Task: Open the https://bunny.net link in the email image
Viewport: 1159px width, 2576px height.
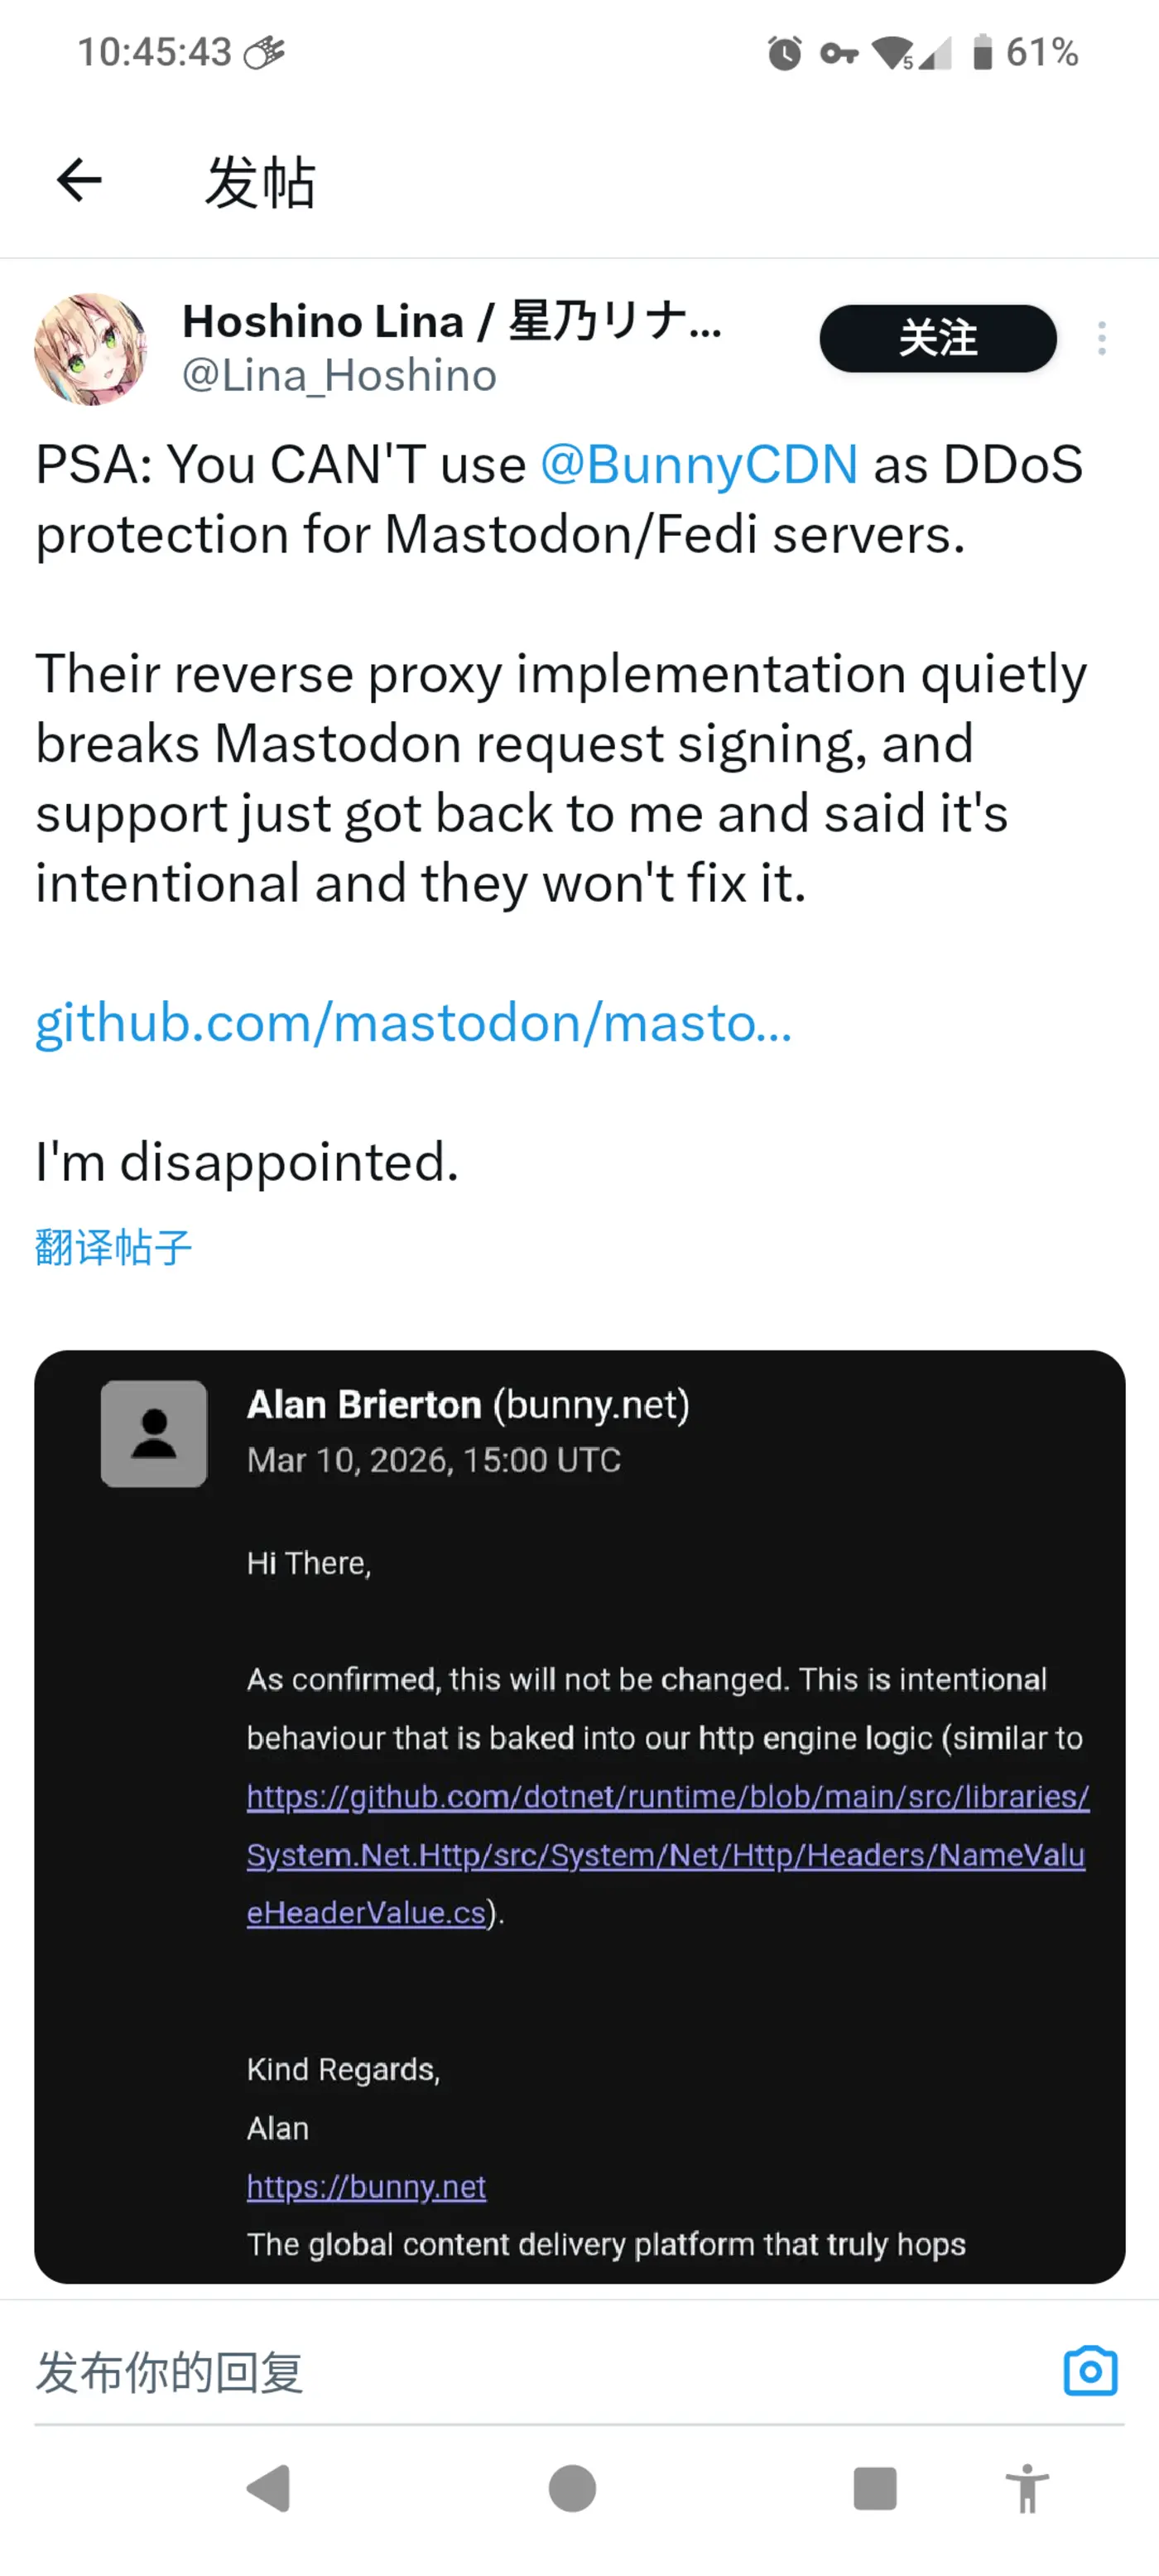Action: tap(365, 2186)
